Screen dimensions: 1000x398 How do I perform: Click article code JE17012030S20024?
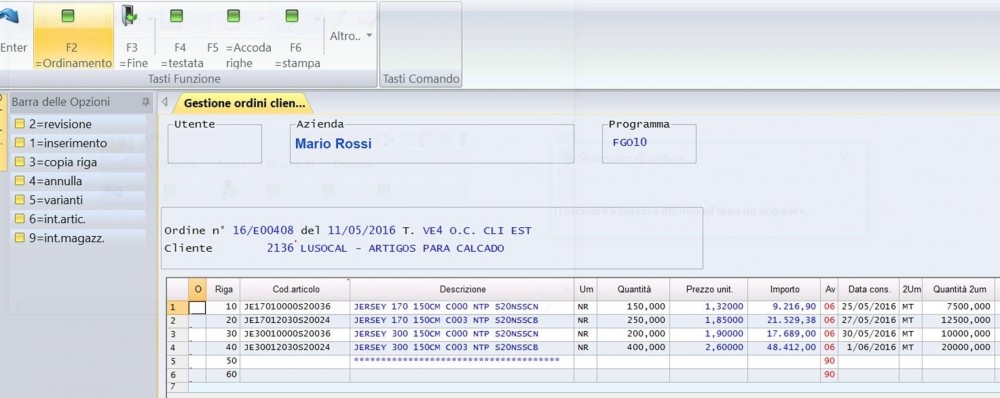(x=287, y=320)
